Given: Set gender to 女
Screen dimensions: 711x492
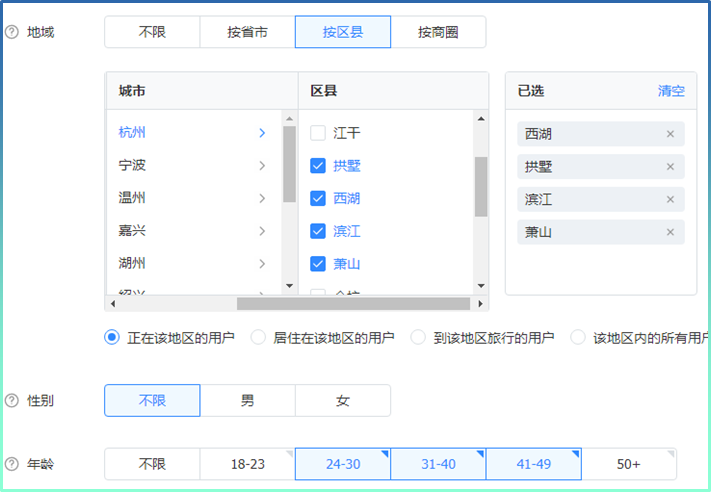Looking at the screenshot, I should click(343, 400).
